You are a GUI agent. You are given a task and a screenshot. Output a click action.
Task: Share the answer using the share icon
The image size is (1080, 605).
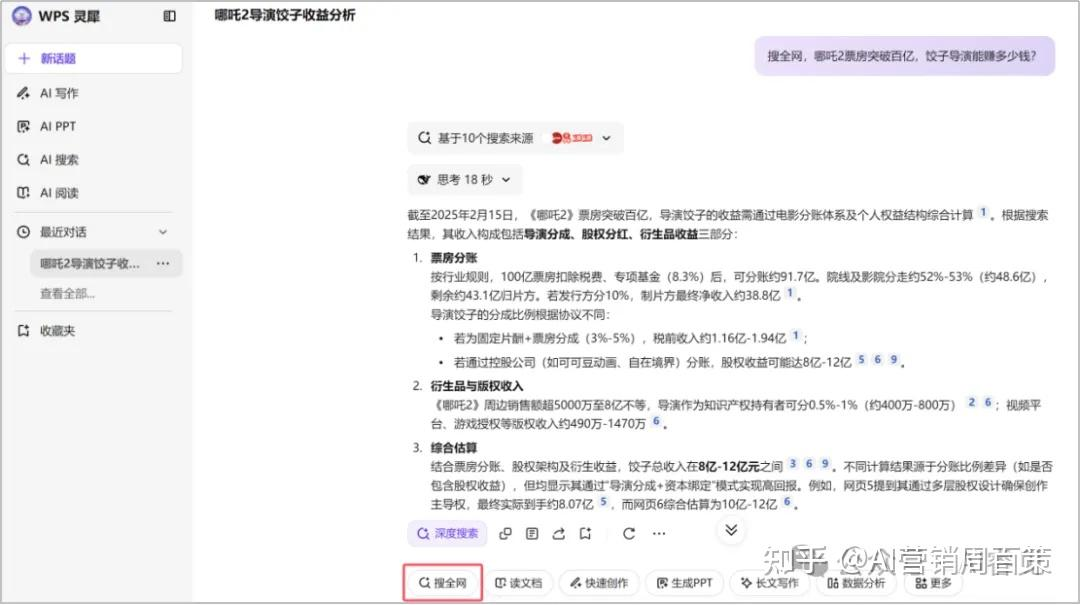(559, 533)
